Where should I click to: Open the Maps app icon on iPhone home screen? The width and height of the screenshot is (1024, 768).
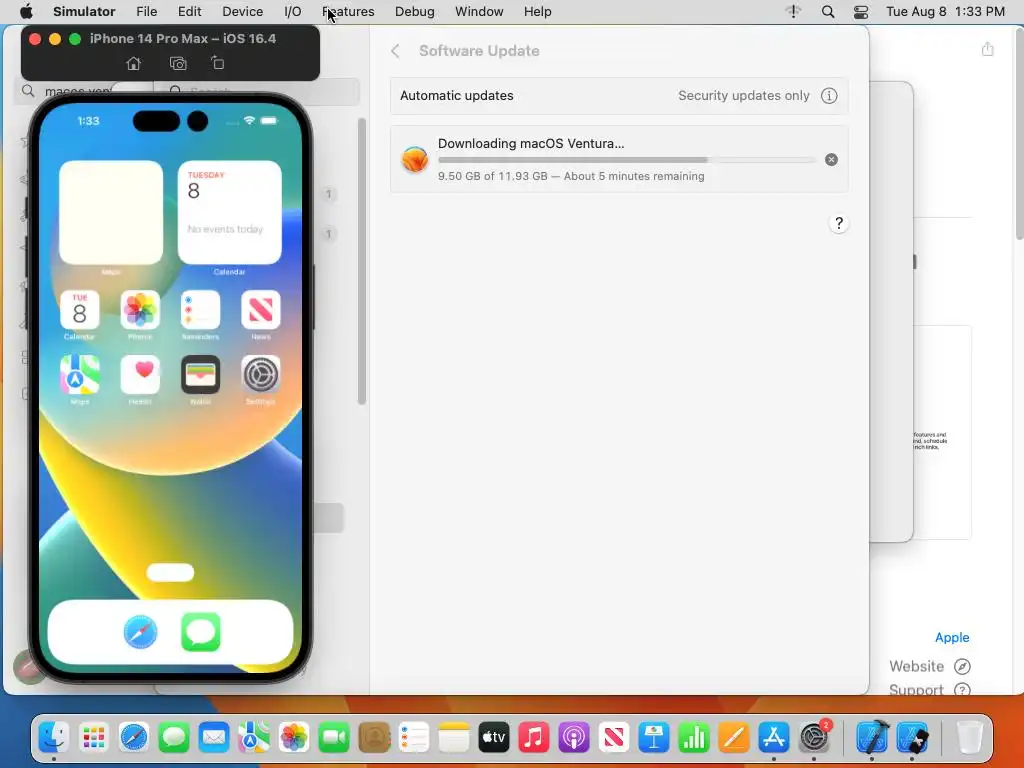pyautogui.click(x=80, y=375)
